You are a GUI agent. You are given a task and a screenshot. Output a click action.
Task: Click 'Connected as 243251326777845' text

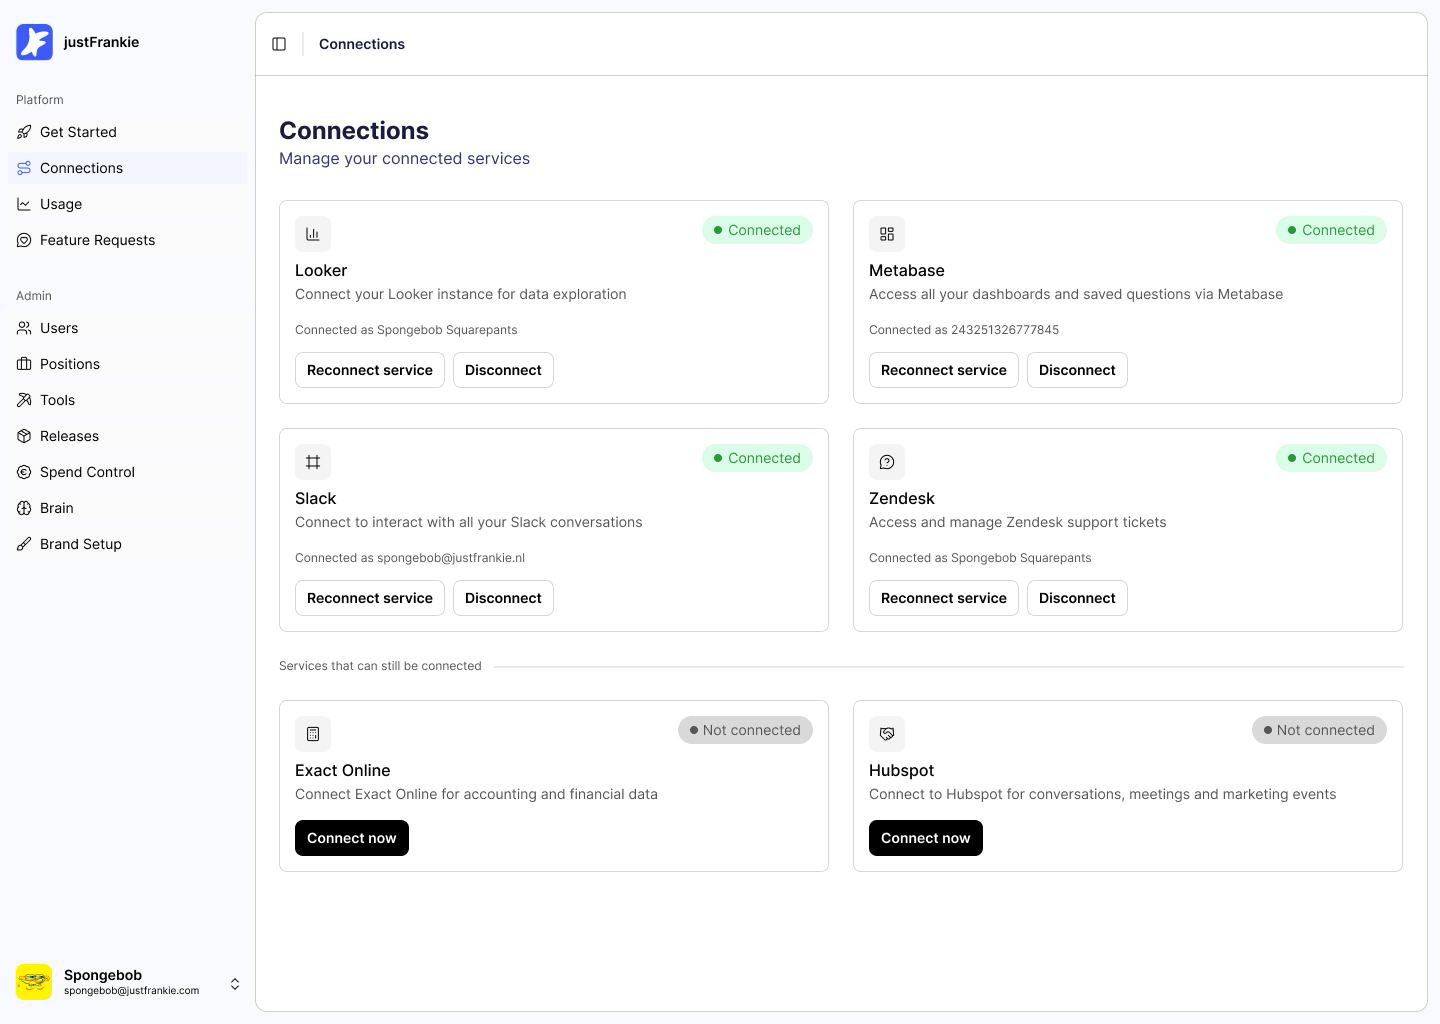click(x=964, y=330)
